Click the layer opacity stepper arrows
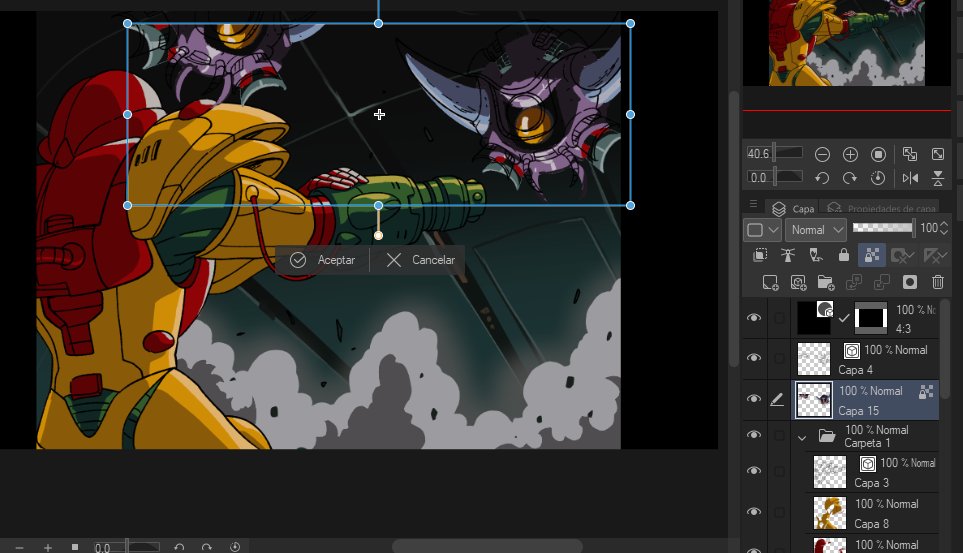 (x=944, y=229)
